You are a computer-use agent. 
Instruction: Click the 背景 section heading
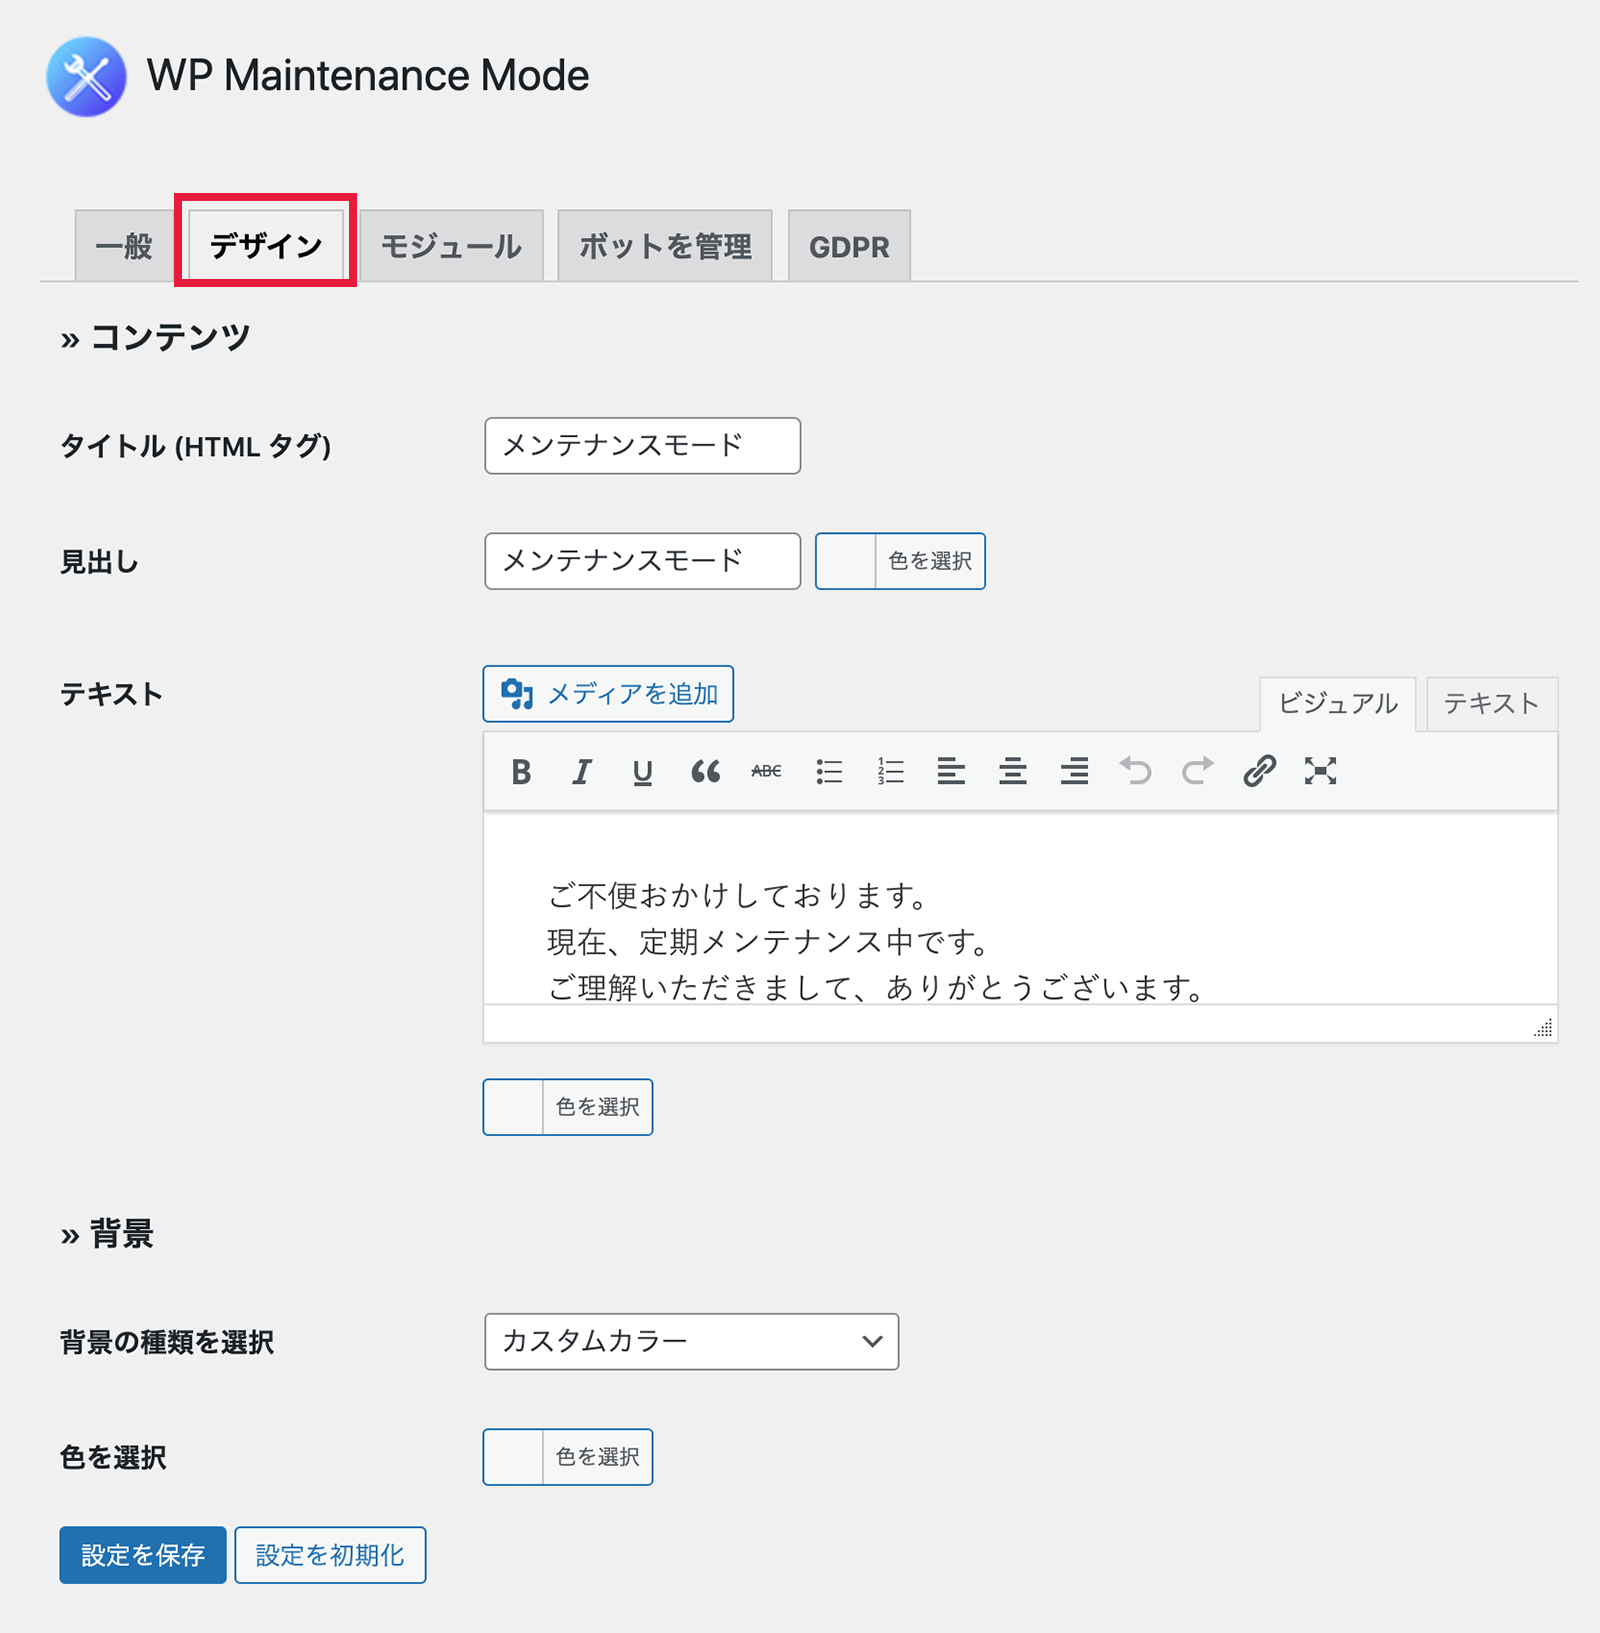(107, 1234)
